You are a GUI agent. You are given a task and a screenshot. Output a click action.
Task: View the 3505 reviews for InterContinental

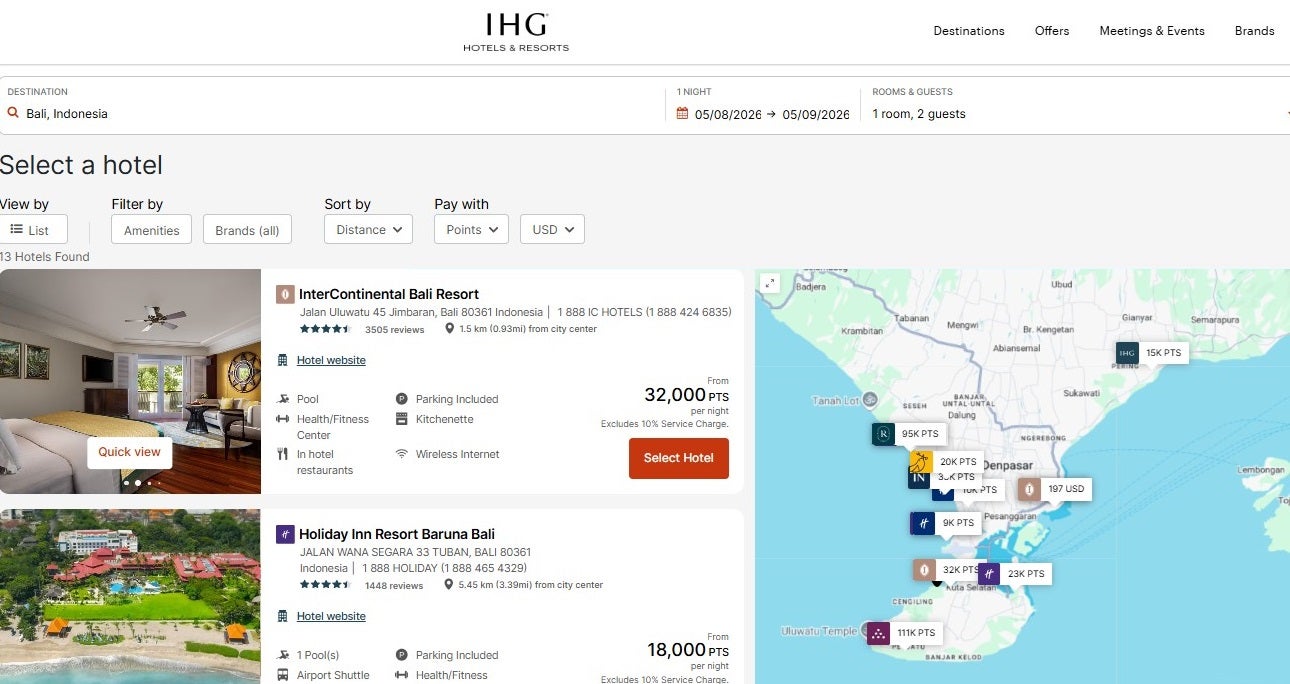coord(394,329)
